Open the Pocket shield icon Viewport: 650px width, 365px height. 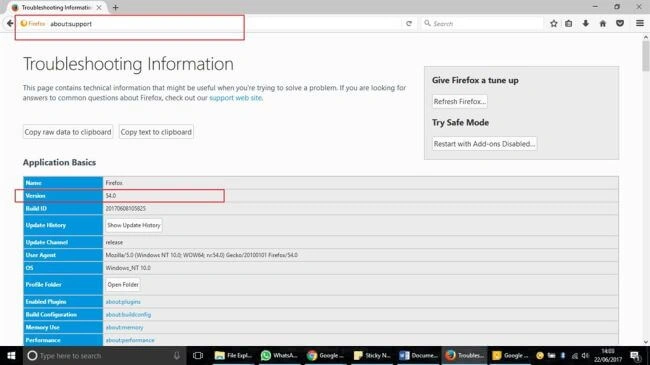point(620,24)
